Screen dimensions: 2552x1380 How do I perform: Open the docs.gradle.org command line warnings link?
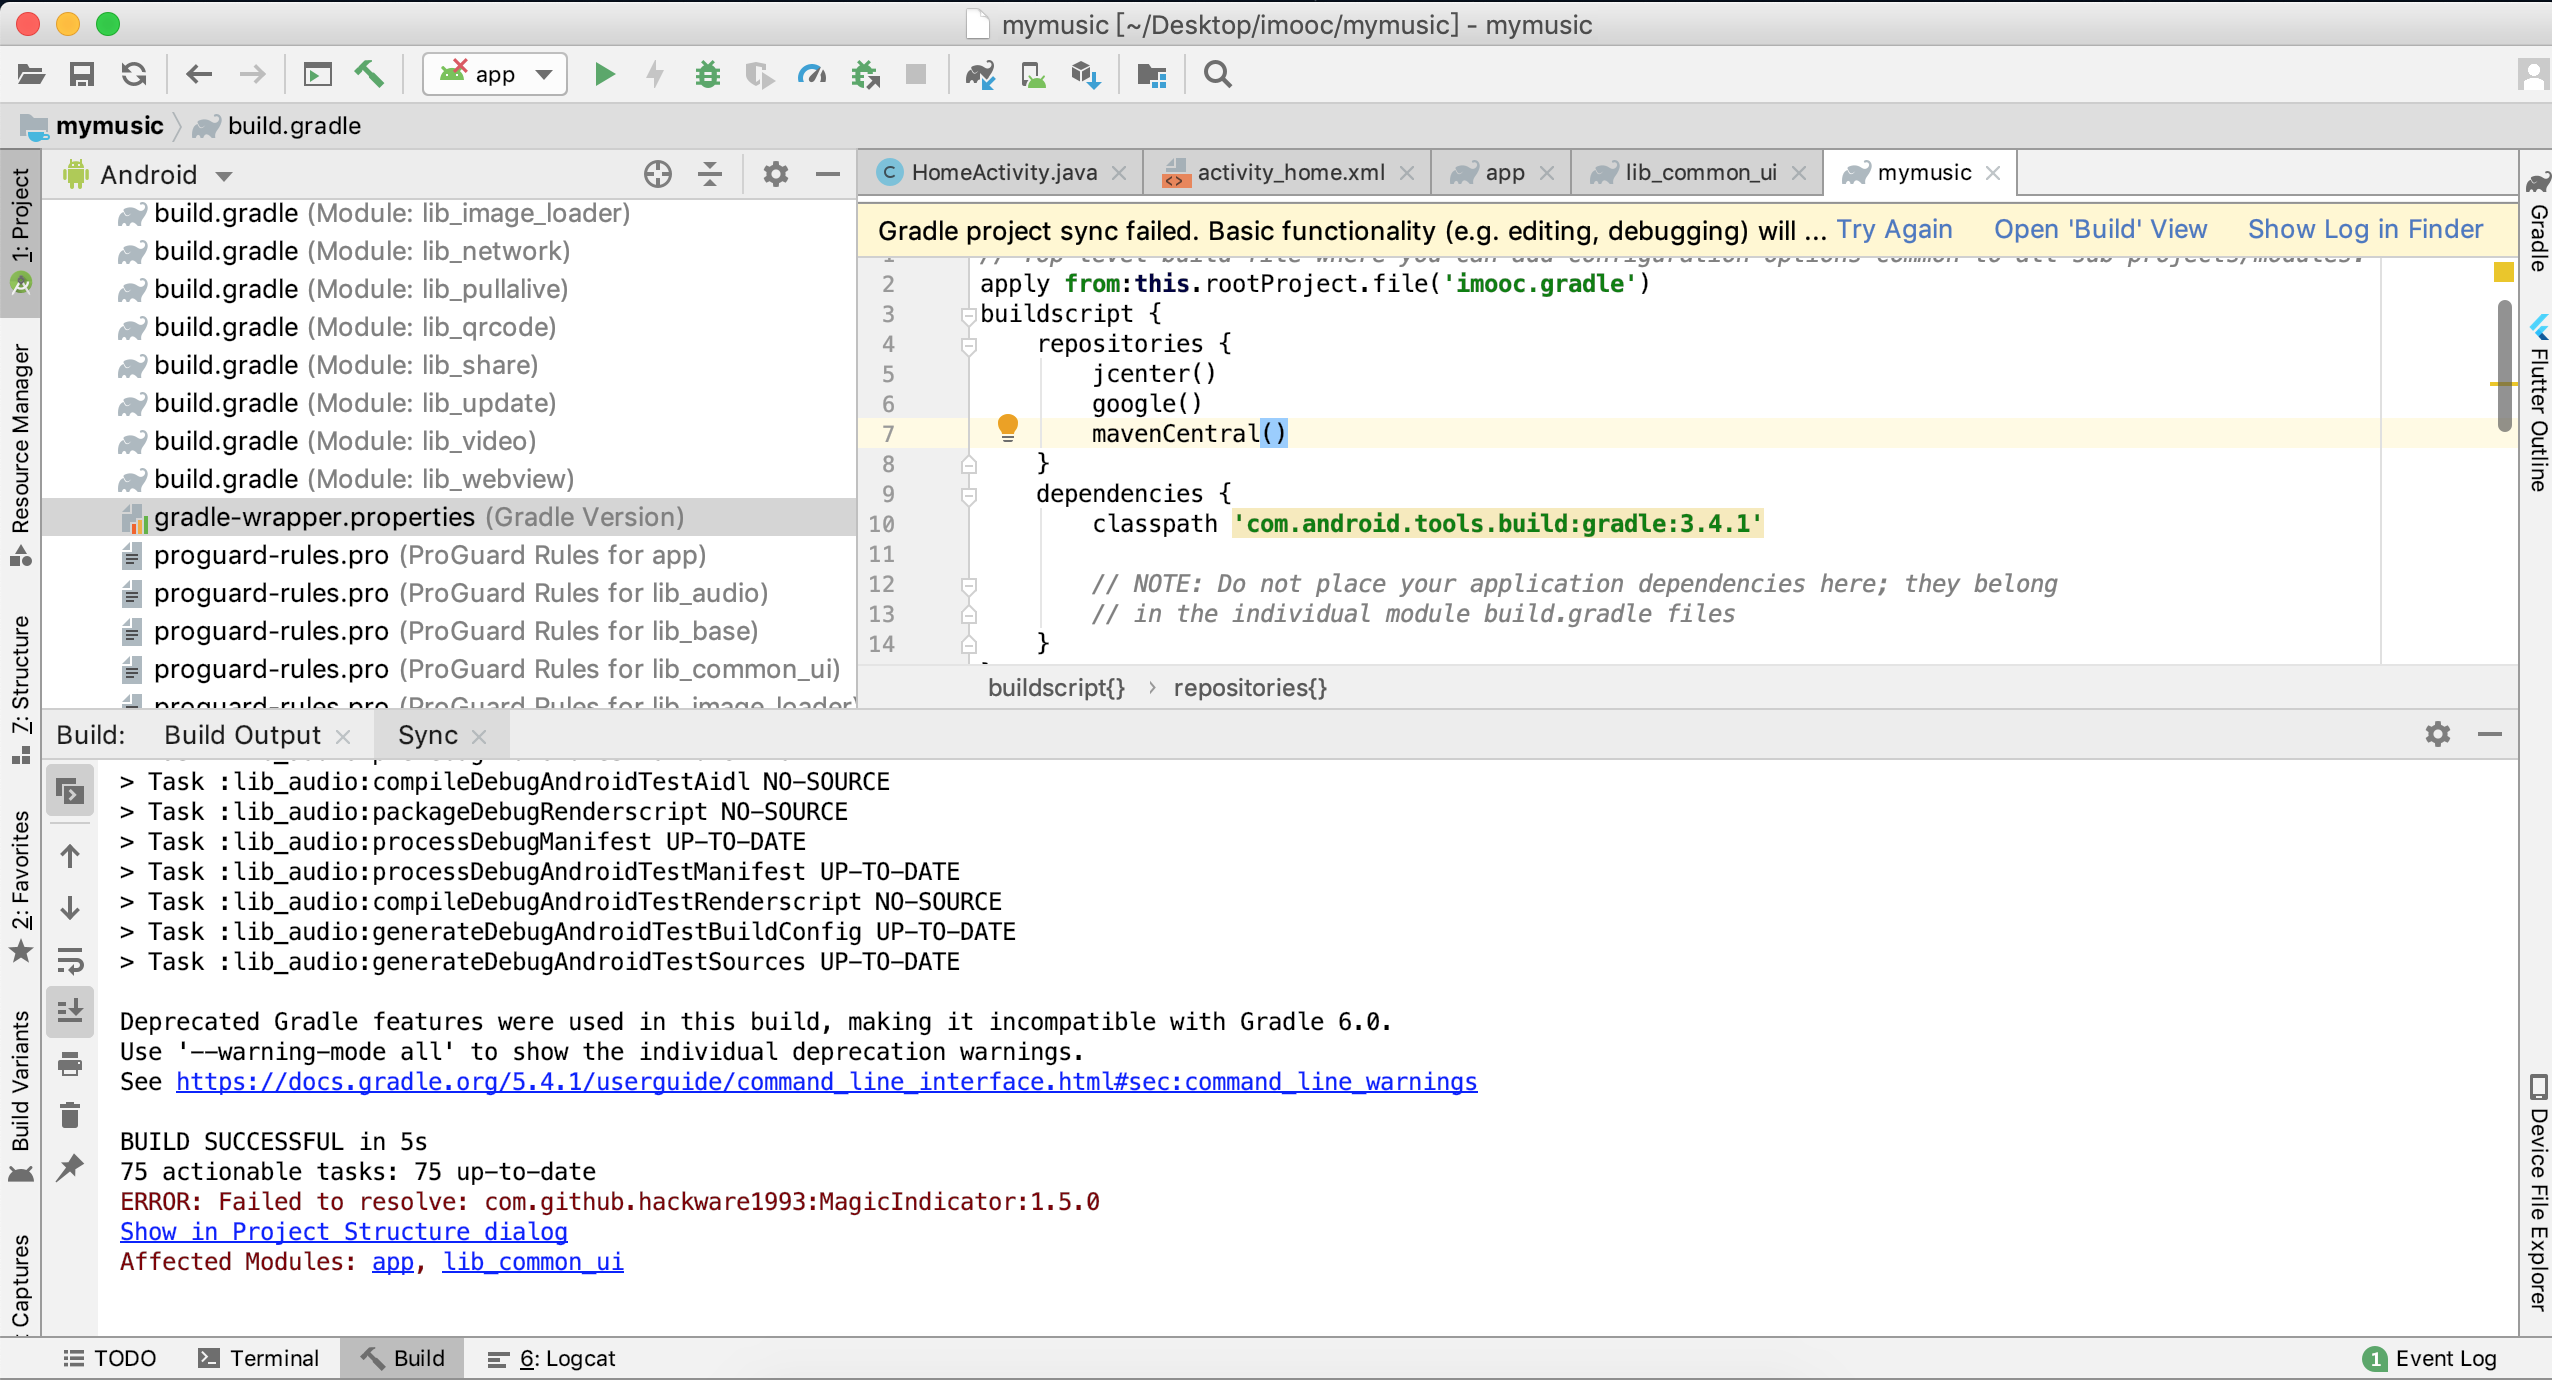(826, 1082)
